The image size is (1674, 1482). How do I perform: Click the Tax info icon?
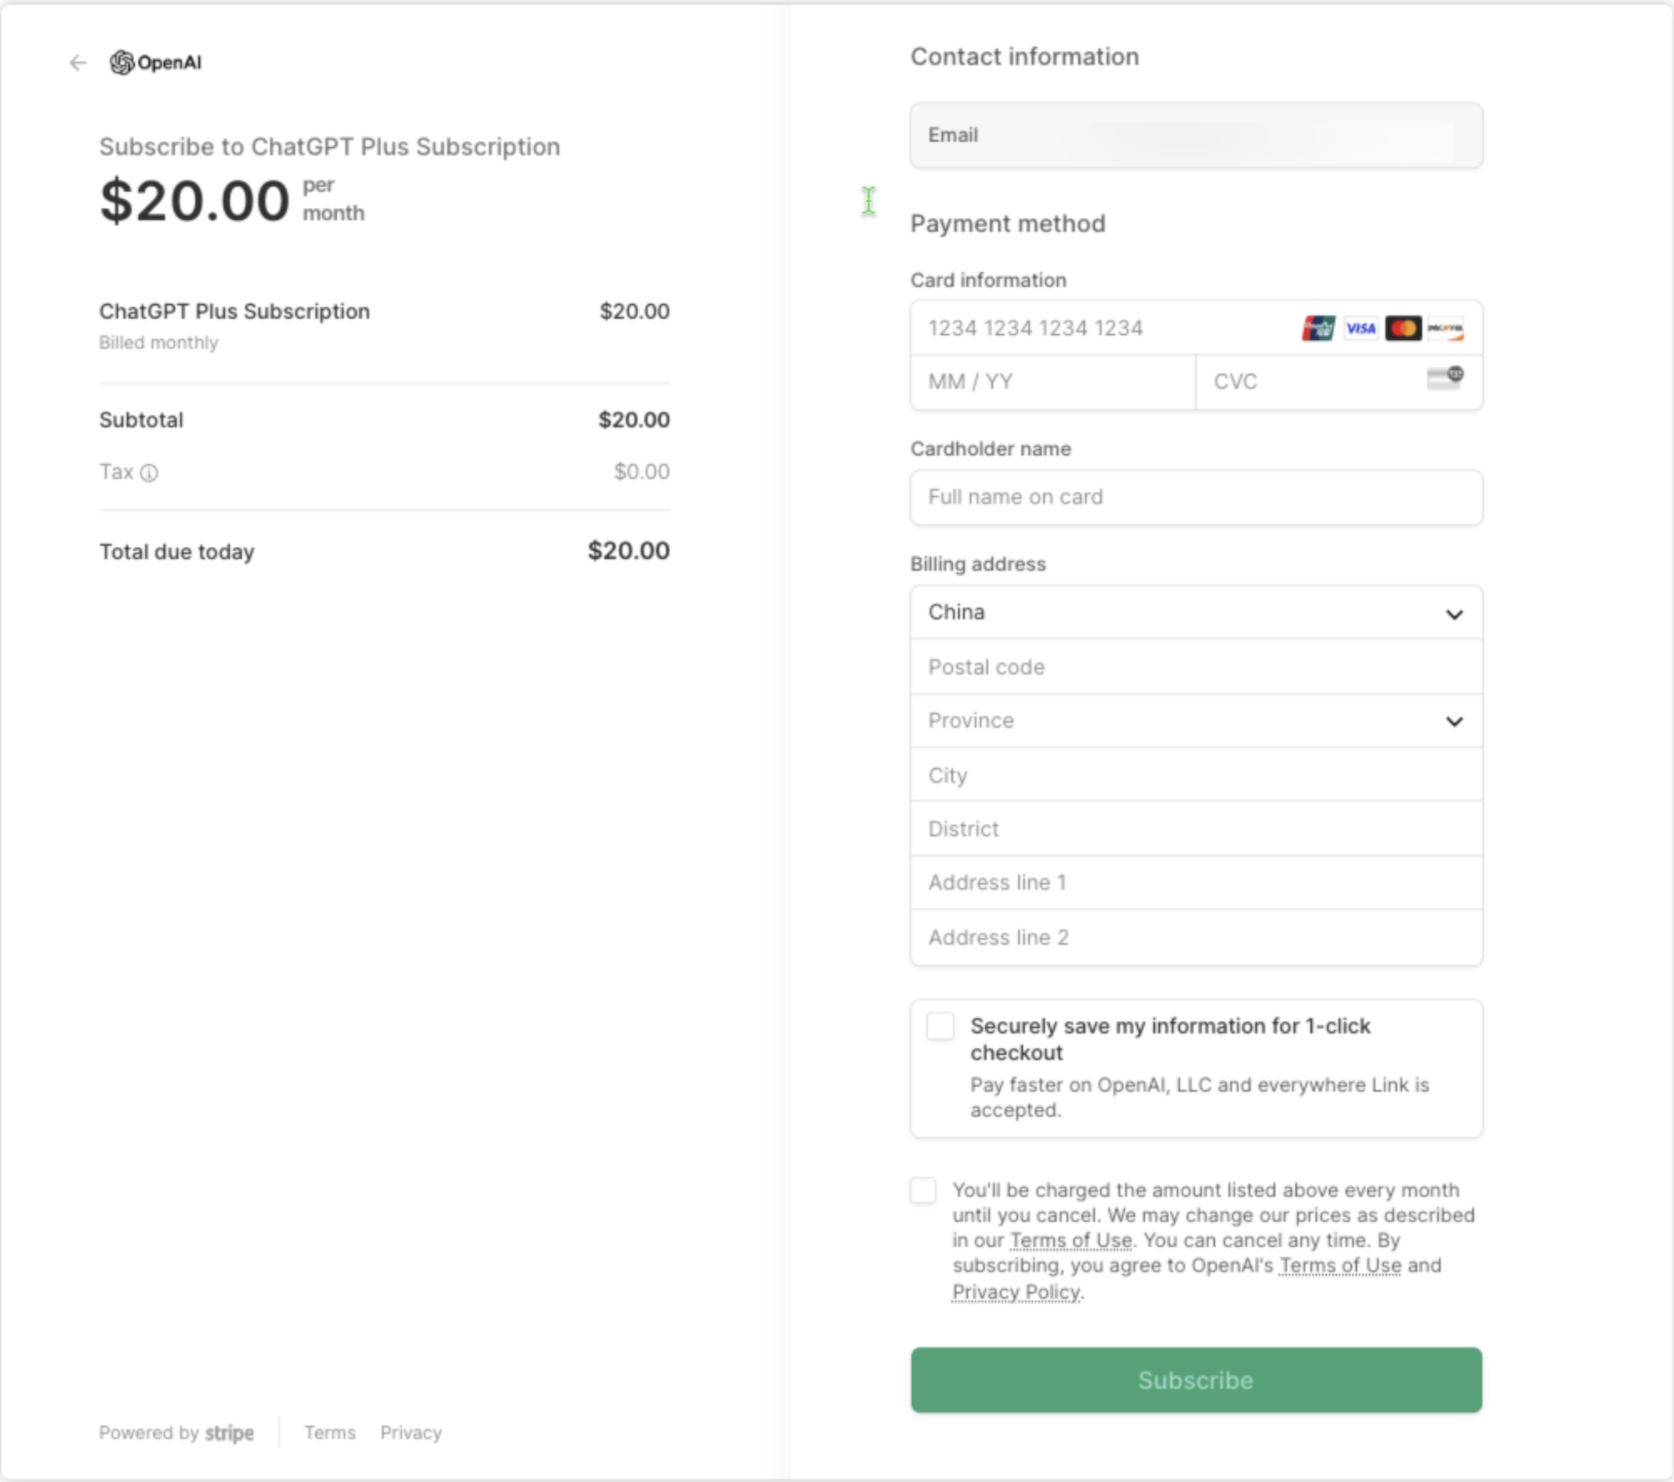(149, 473)
